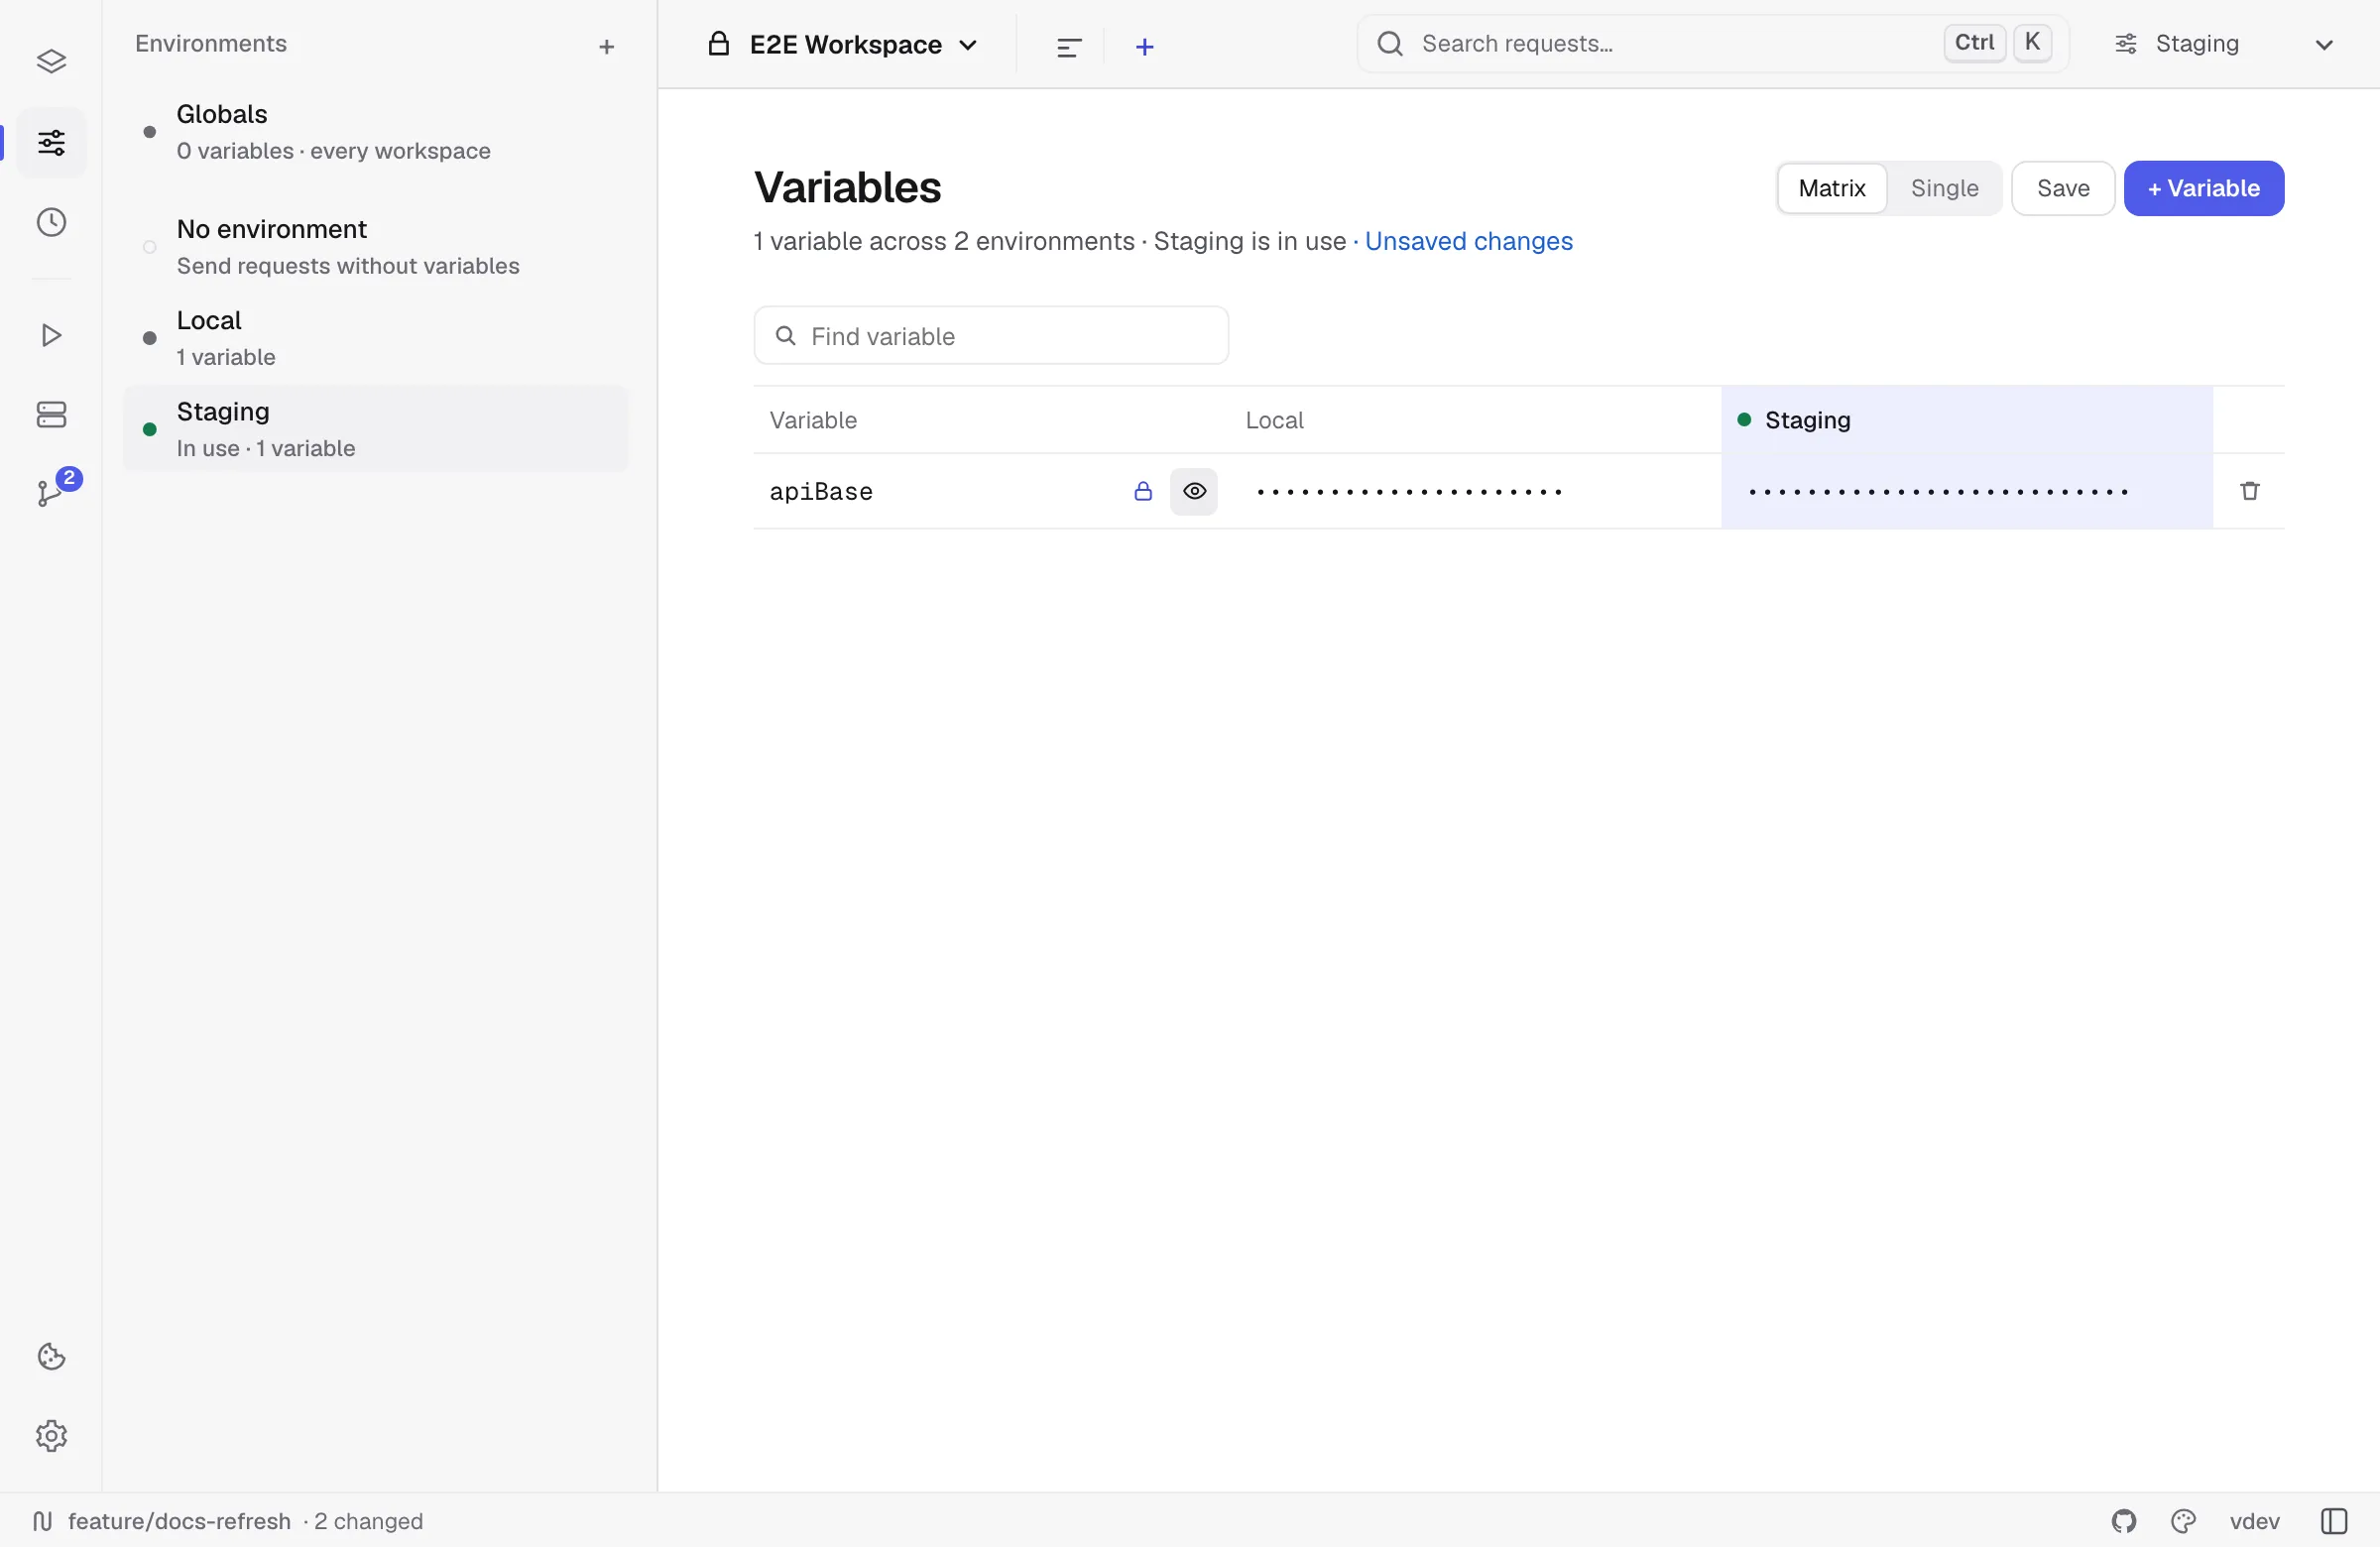Viewport: 2380px width, 1547px height.
Task: Select the Globals environment
Action: 375,132
